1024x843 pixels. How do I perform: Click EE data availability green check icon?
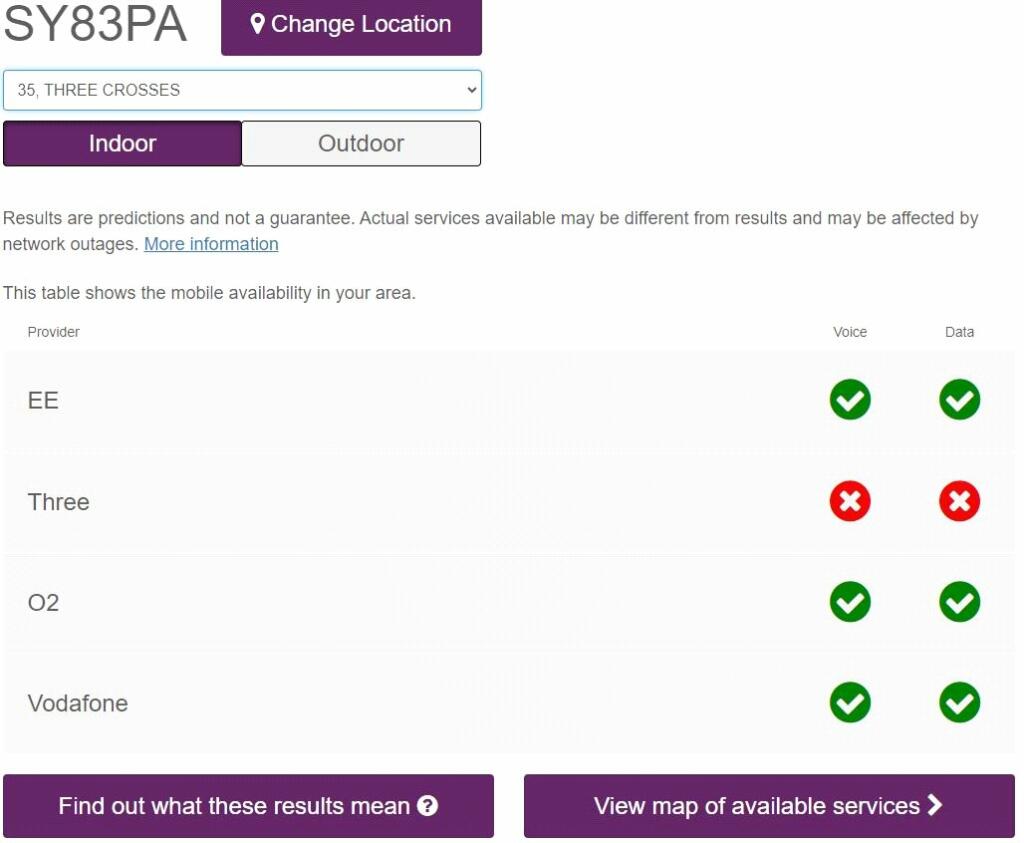coord(959,400)
